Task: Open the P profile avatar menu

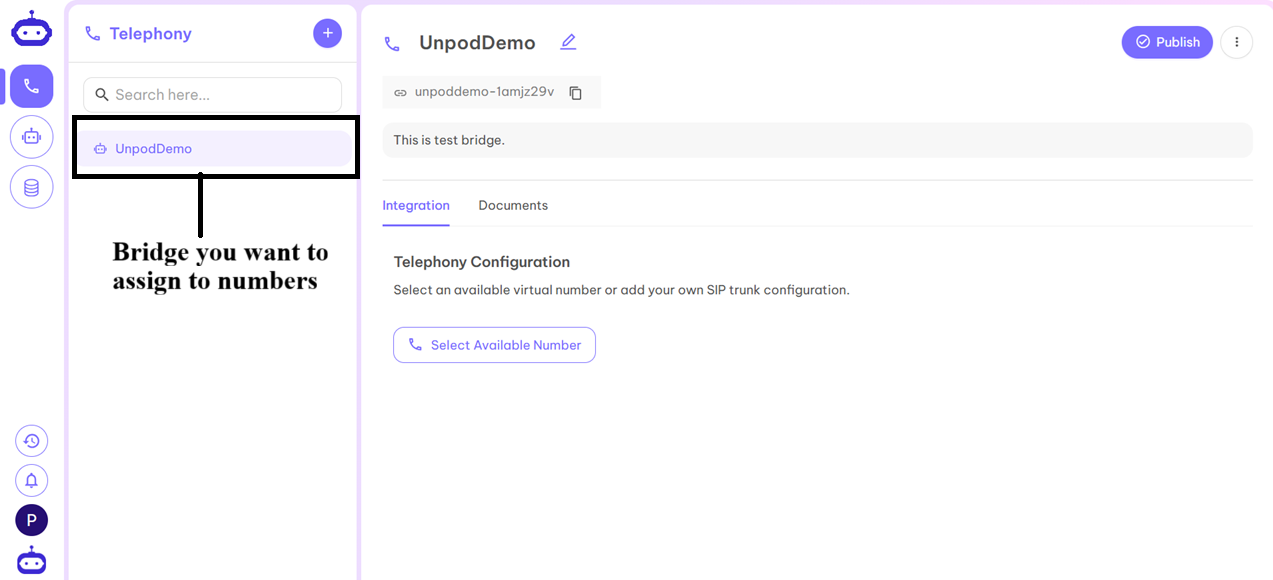Action: click(31, 520)
